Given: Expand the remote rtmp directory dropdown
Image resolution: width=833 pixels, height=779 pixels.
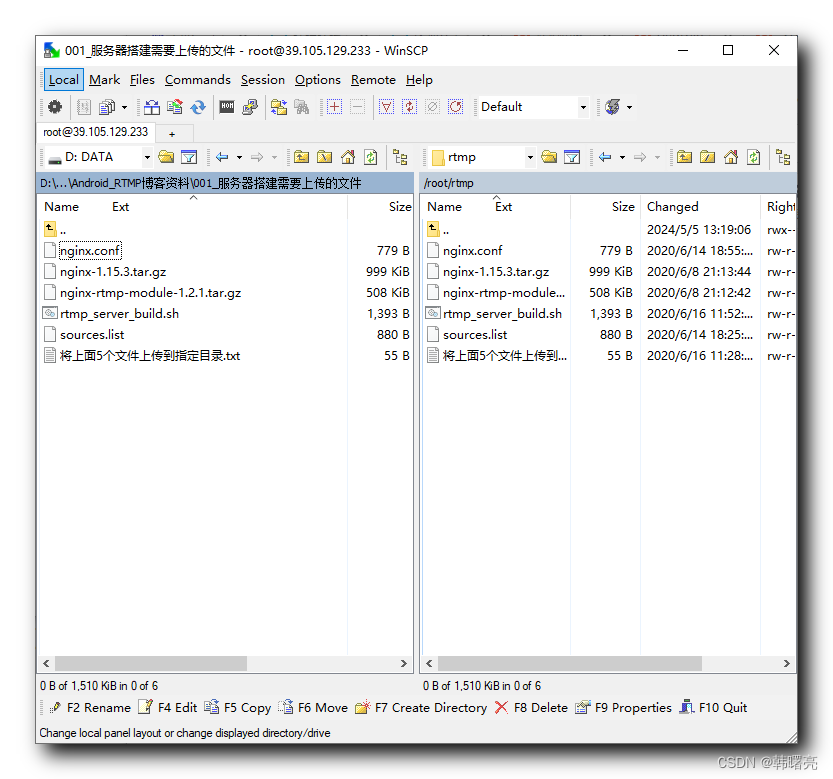Looking at the screenshot, I should [x=530, y=157].
